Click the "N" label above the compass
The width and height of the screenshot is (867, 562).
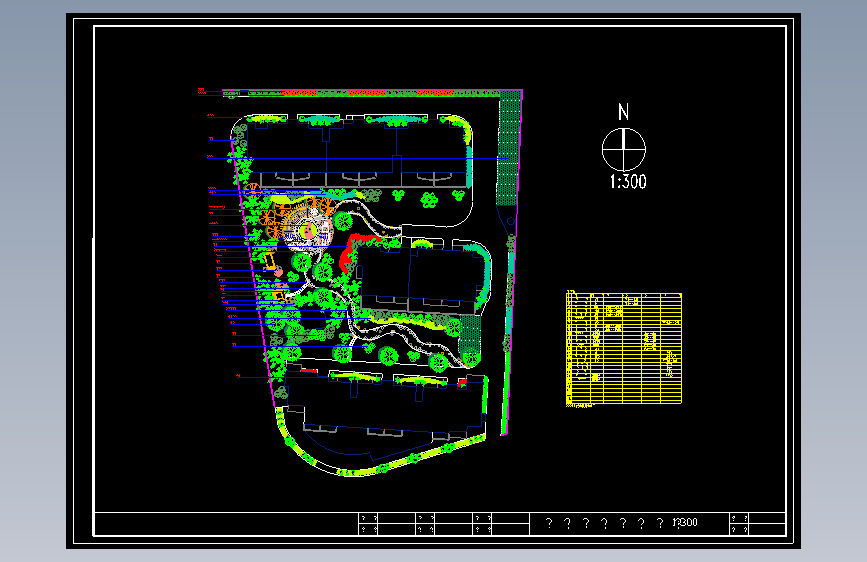click(624, 112)
